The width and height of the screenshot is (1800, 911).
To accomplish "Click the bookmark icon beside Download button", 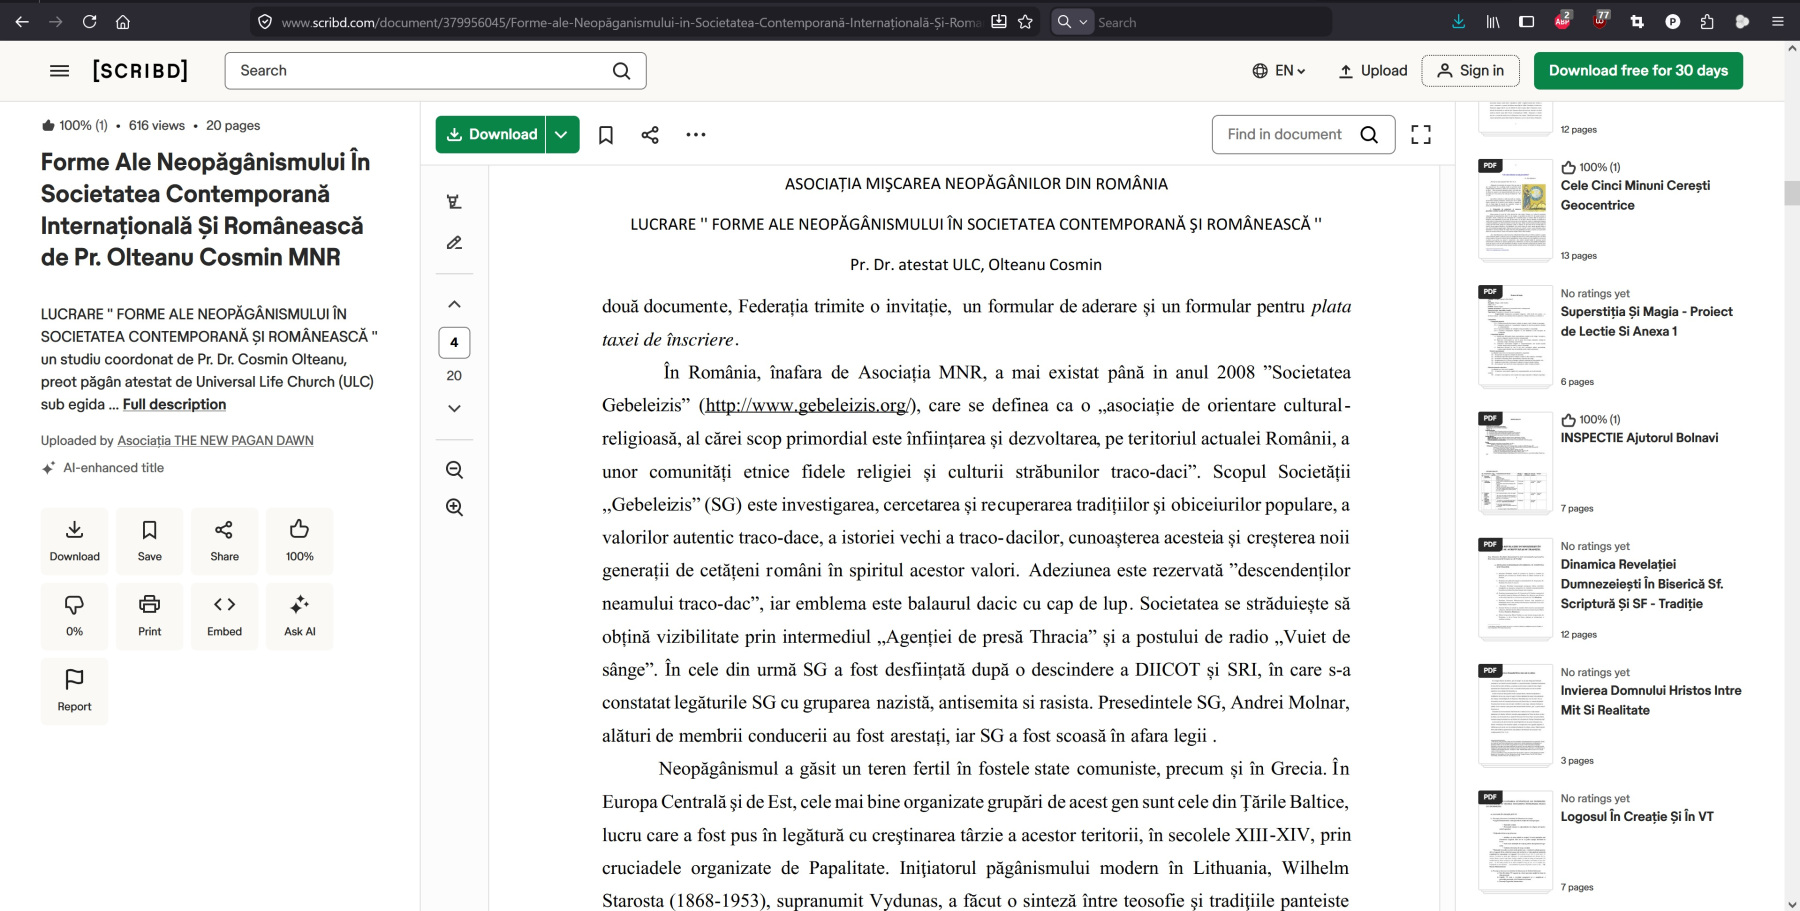I will tap(606, 135).
